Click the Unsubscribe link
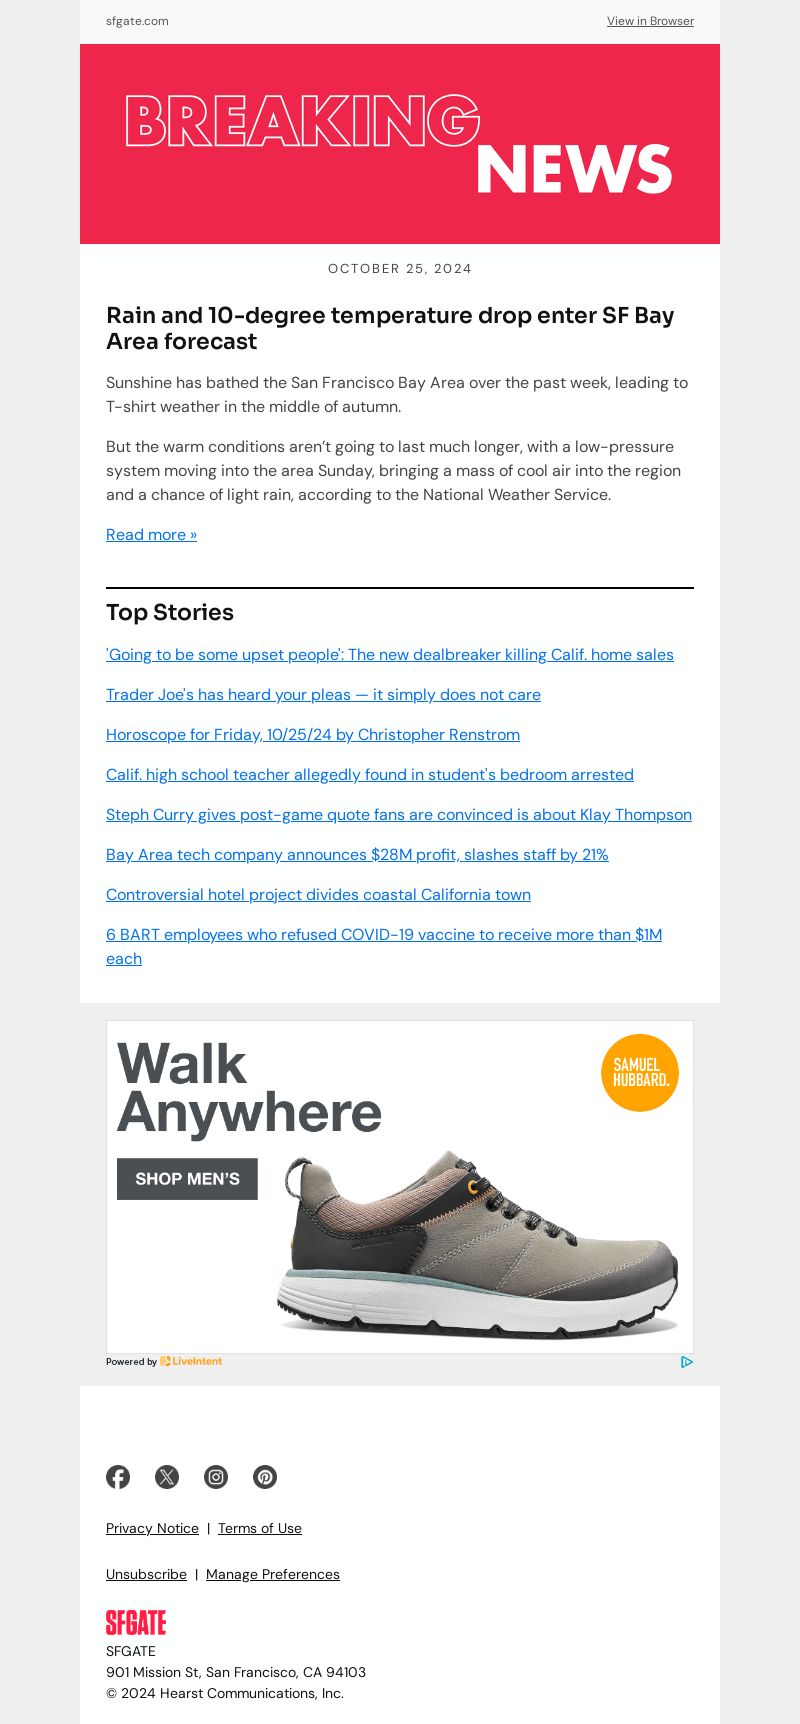Viewport: 800px width, 1724px height. pyautogui.click(x=146, y=1574)
